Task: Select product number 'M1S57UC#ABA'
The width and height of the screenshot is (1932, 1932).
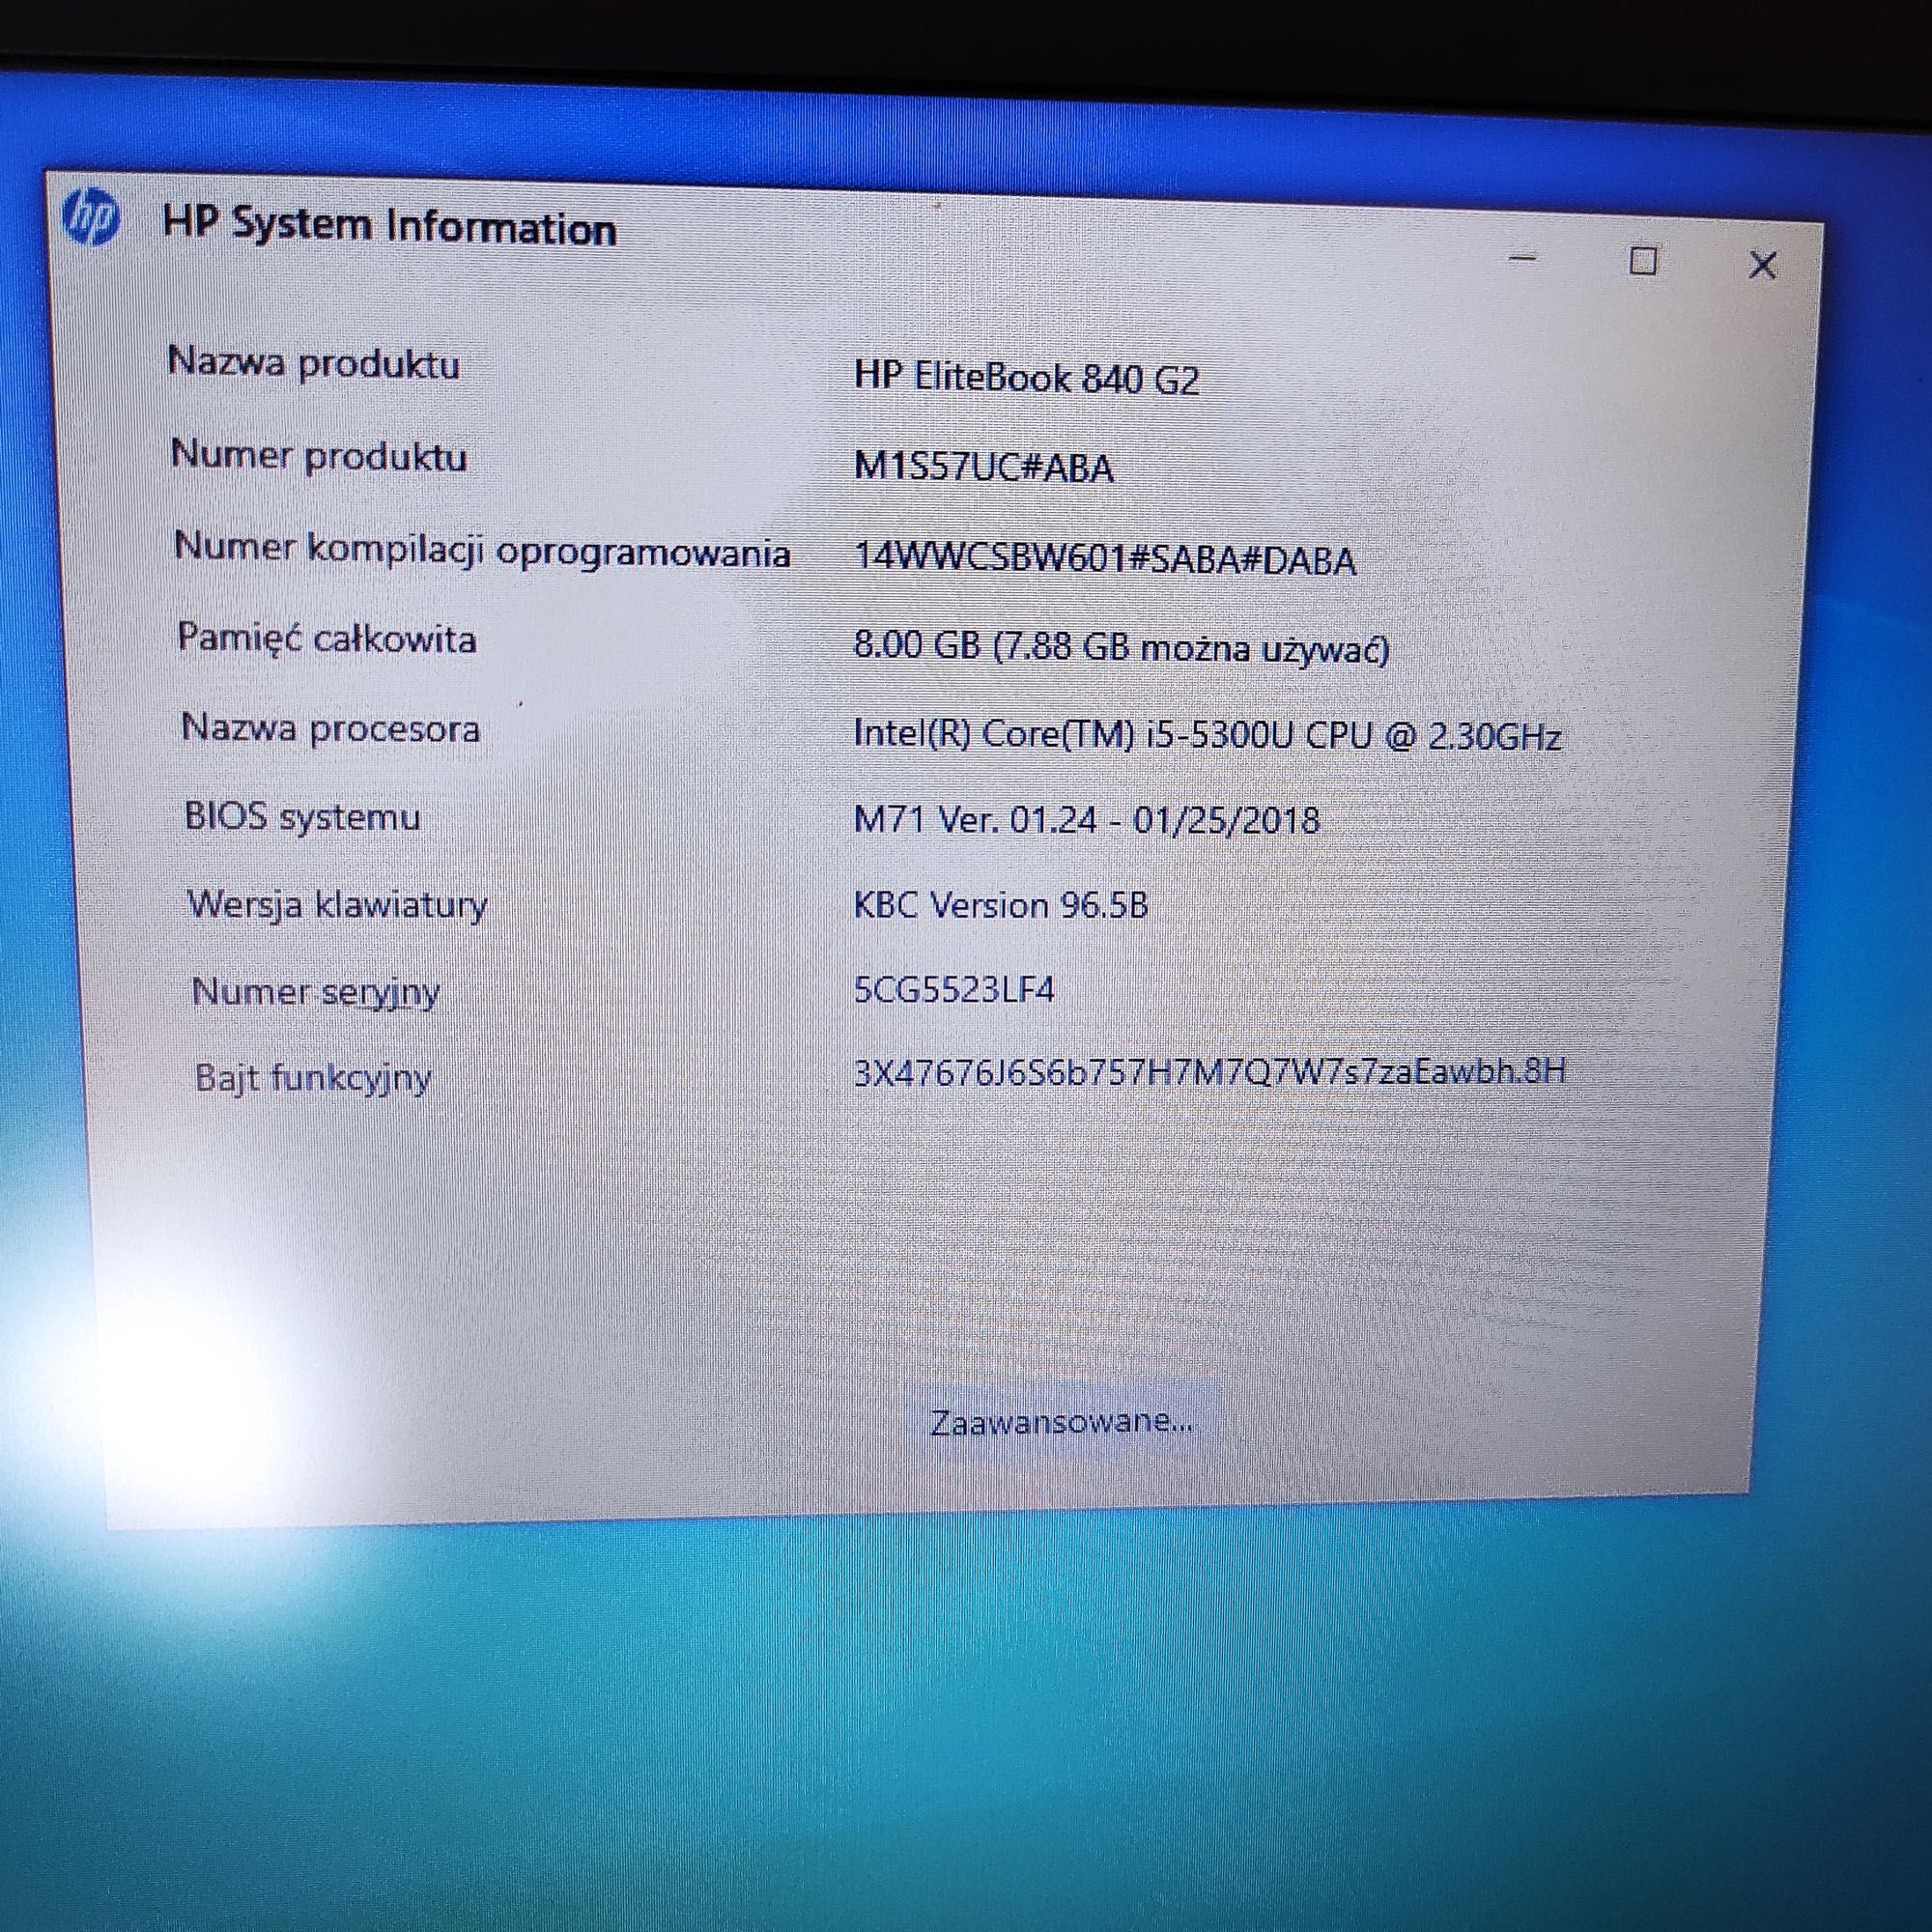Action: click(x=984, y=467)
